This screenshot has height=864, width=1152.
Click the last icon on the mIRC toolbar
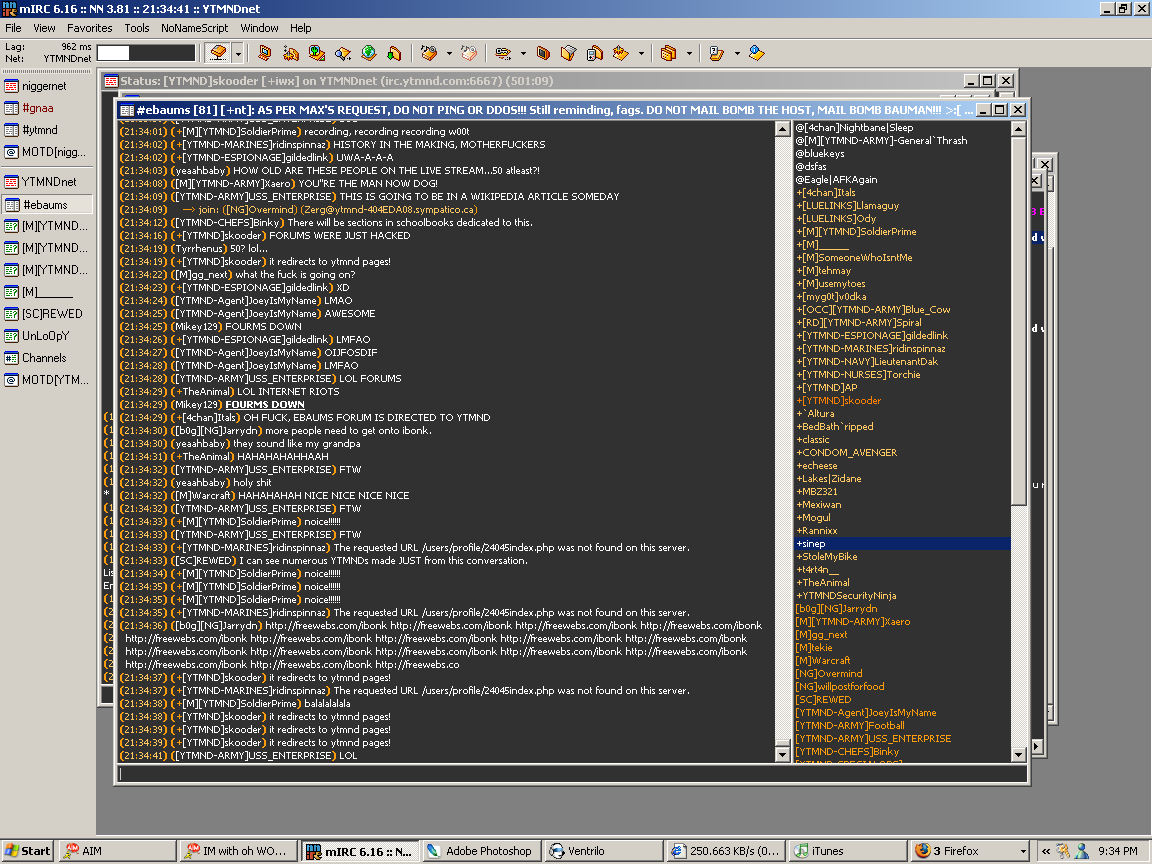pyautogui.click(x=756, y=52)
